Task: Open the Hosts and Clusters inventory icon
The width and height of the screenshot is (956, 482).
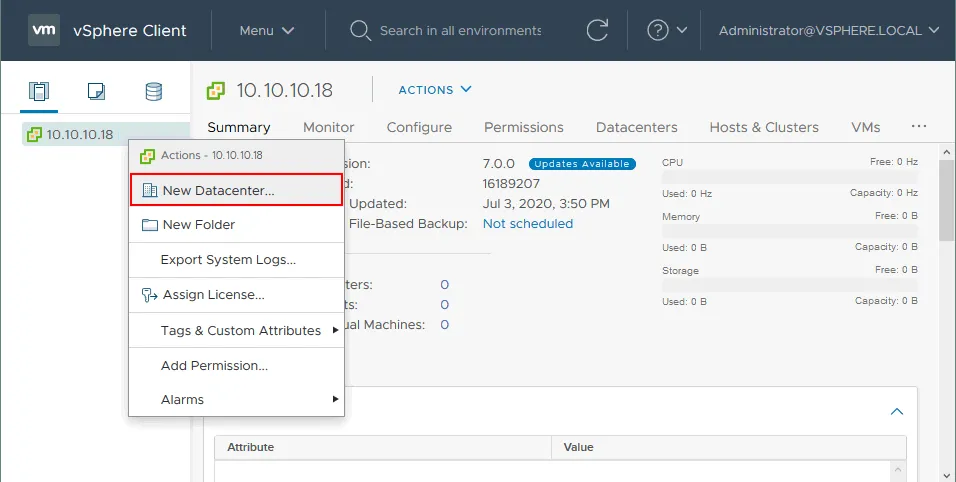Action: [39, 92]
